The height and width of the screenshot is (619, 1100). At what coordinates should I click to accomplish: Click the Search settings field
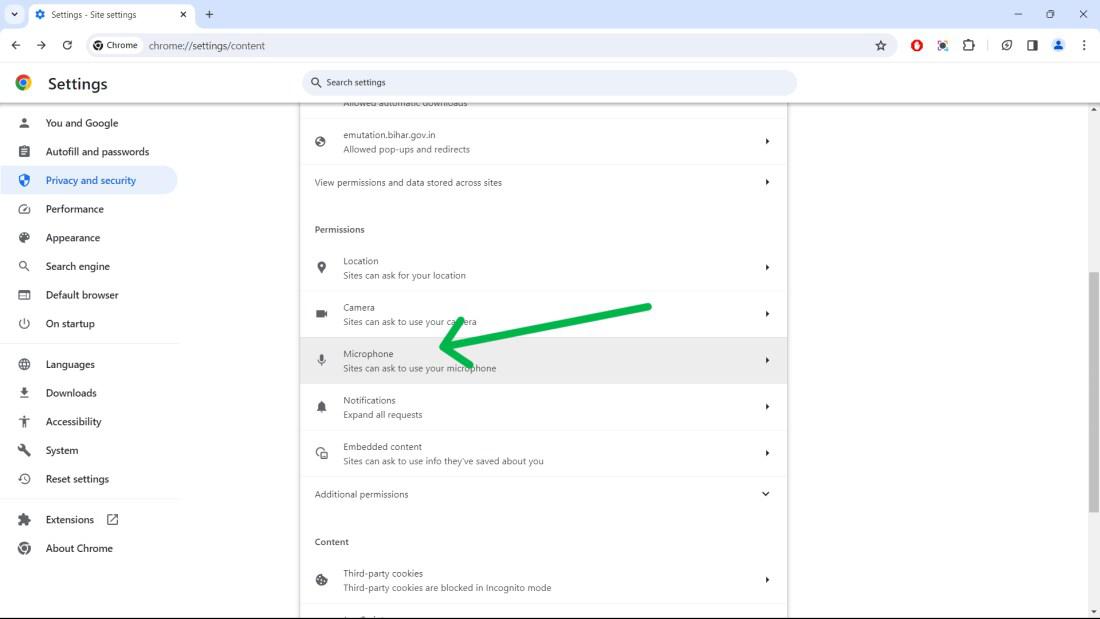point(549,82)
